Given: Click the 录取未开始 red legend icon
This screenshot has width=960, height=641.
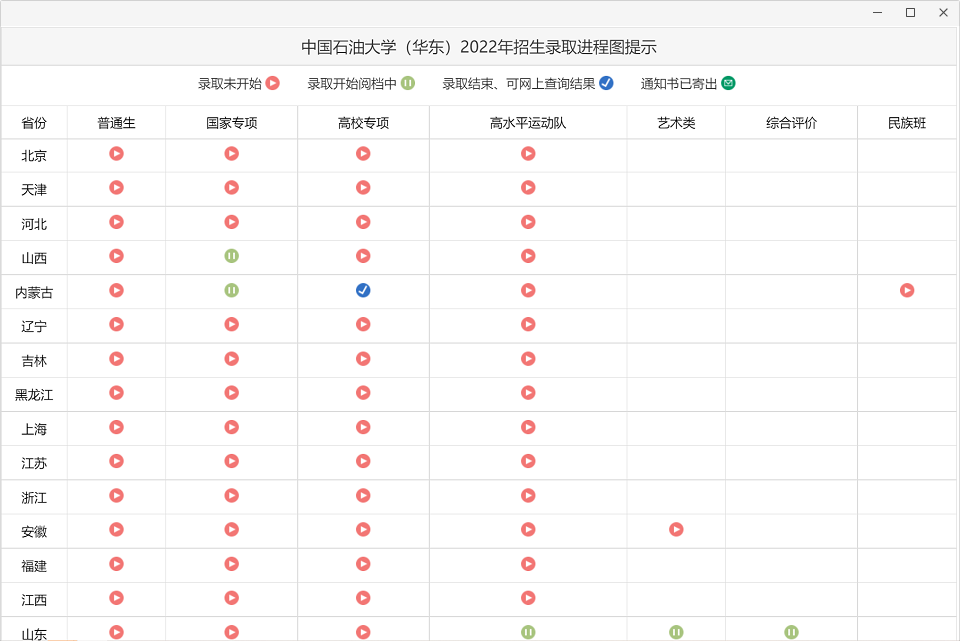Looking at the screenshot, I should (272, 83).
